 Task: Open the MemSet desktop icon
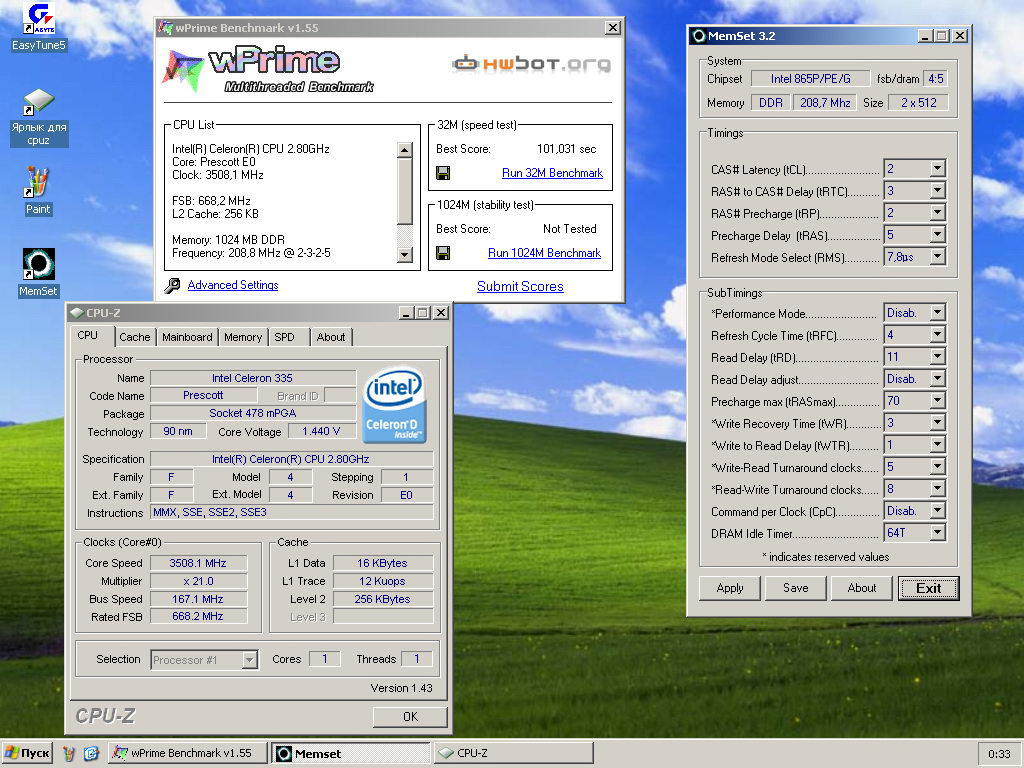(x=38, y=272)
